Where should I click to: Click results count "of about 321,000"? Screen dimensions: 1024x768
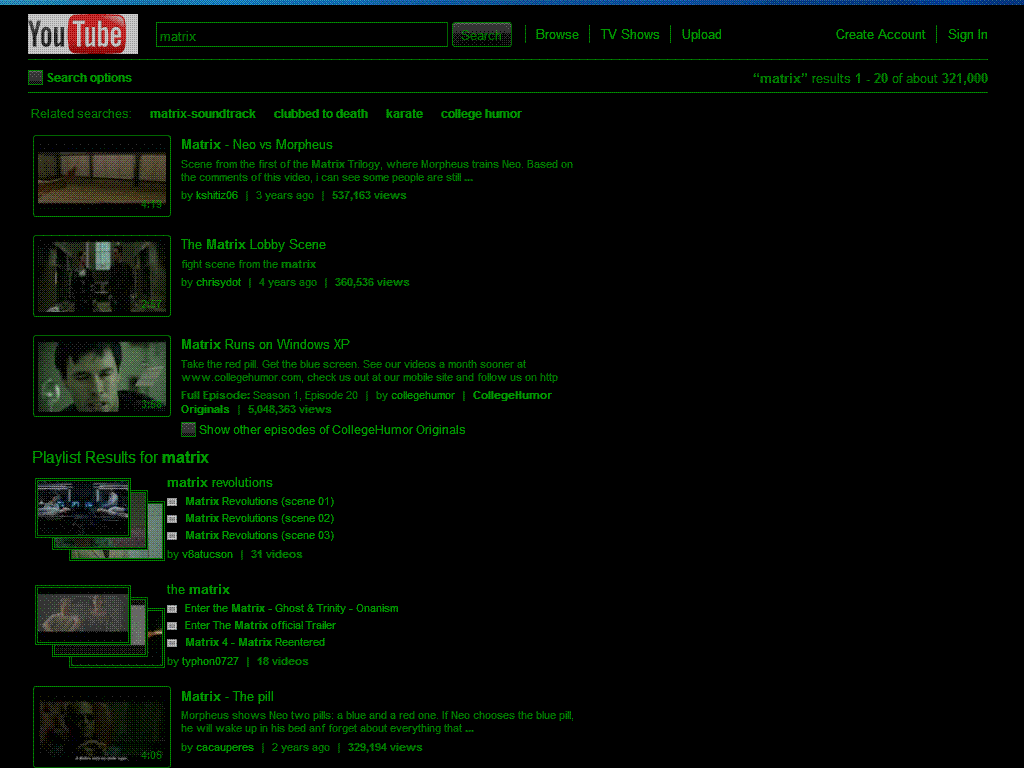coord(940,78)
